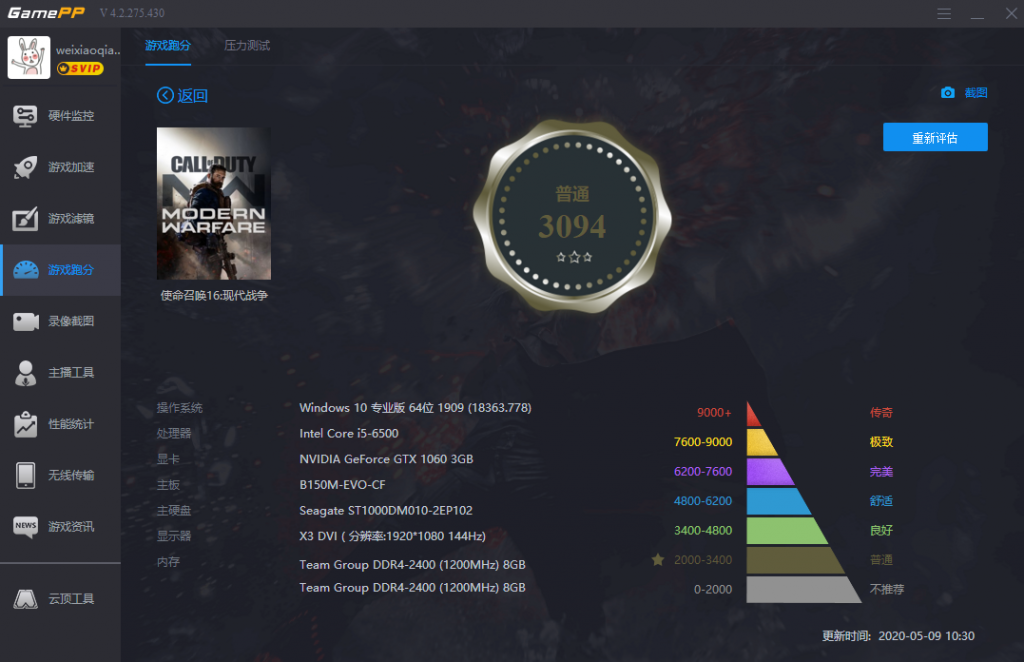Select 性能统计 in the sidebar
Viewport: 1024px width, 662px height.
tap(60, 424)
